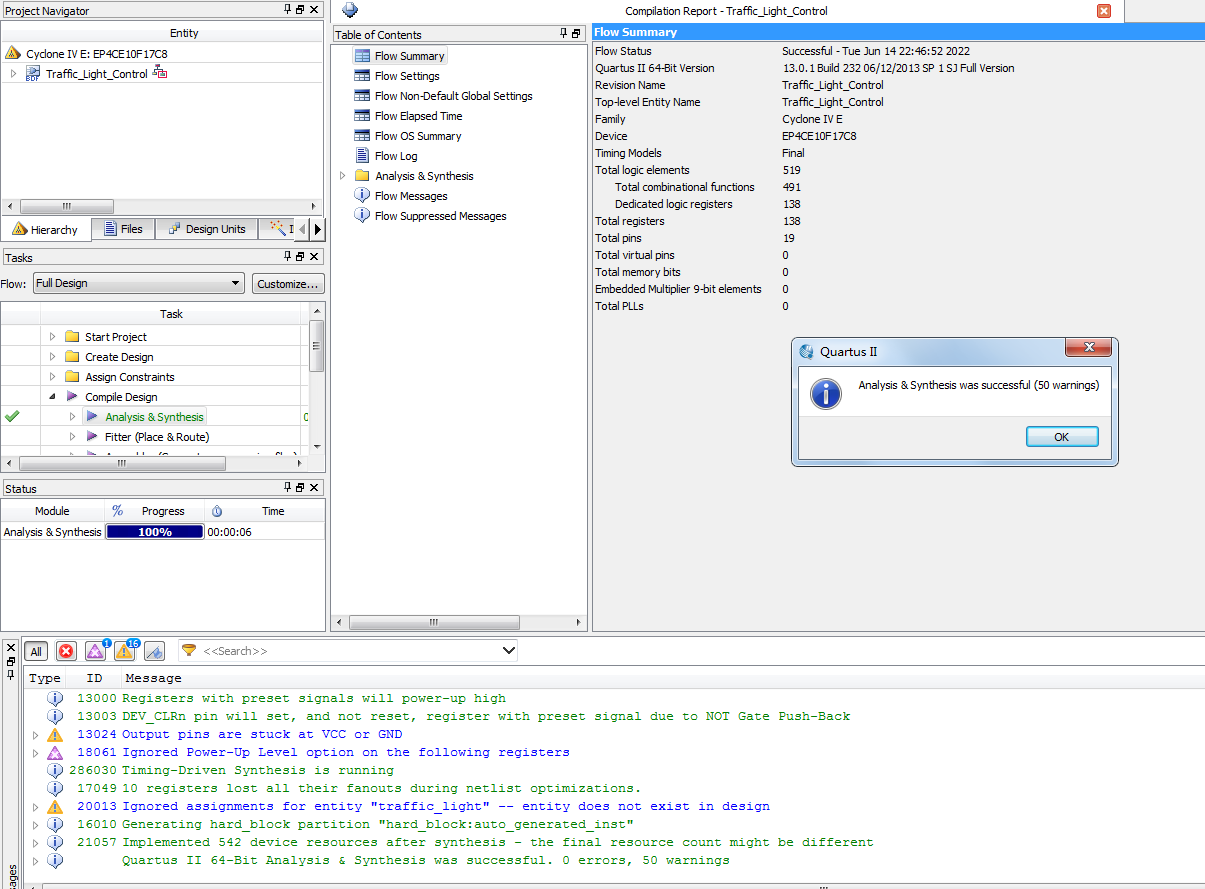Toggle the flagged messages filter icon

pyautogui.click(x=154, y=651)
